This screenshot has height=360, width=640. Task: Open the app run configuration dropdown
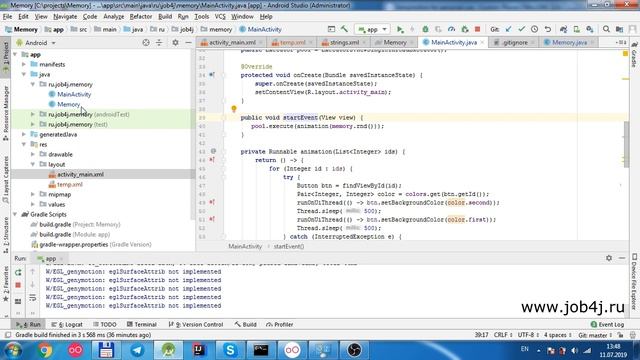(372, 29)
